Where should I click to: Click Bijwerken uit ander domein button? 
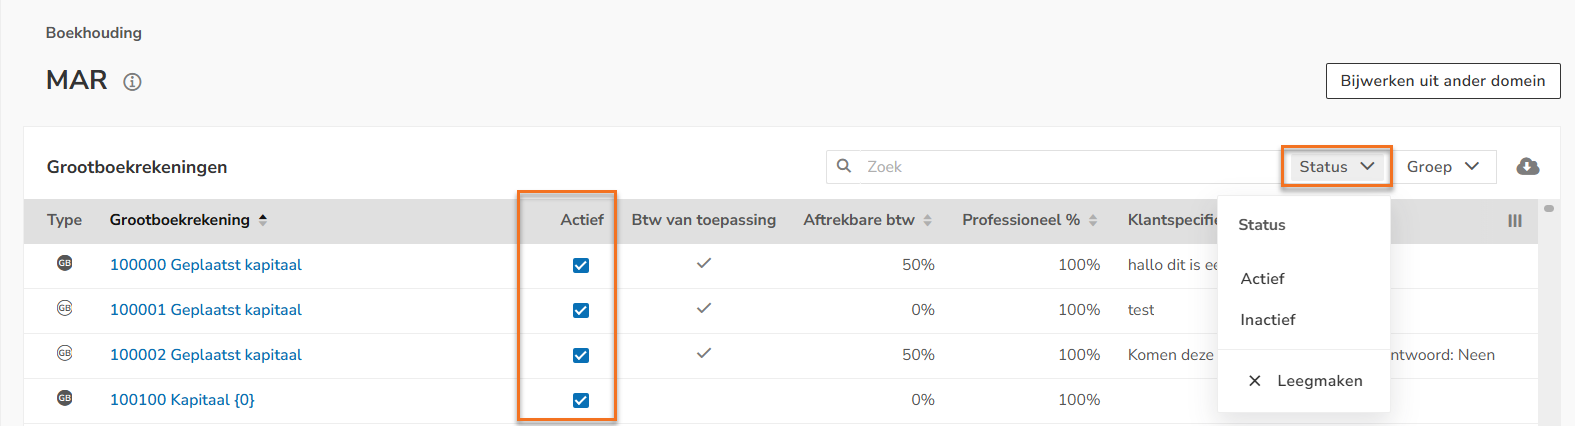pos(1443,81)
